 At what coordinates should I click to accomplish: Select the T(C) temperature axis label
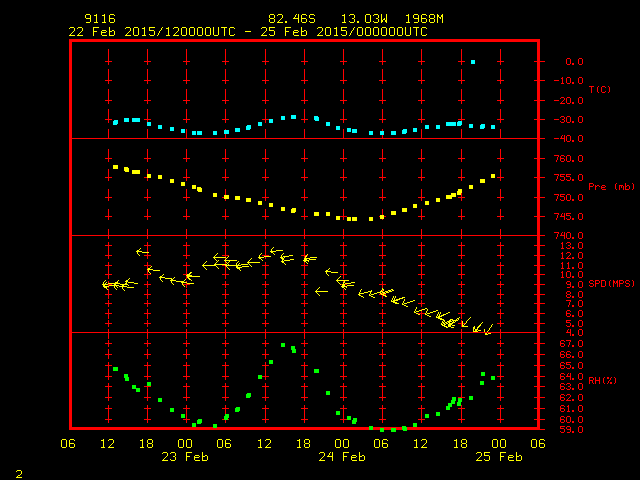(600, 89)
